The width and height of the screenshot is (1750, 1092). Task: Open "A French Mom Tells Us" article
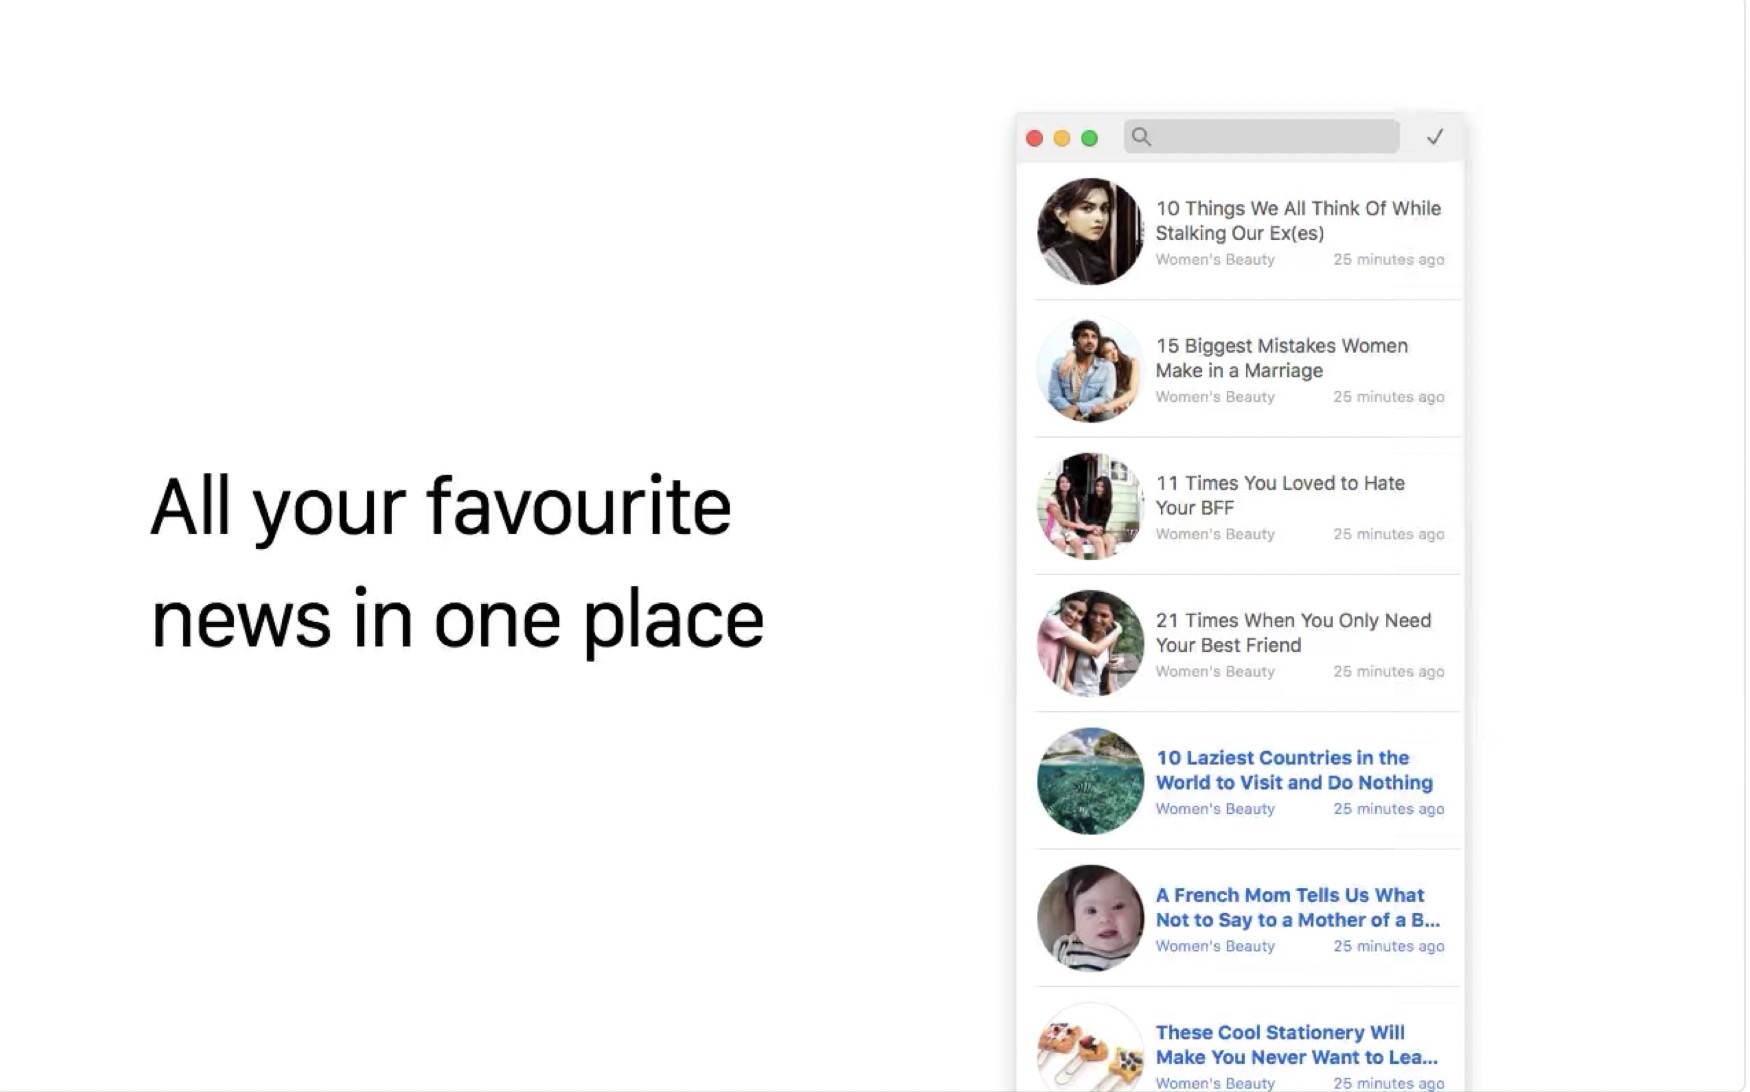pos(1297,907)
